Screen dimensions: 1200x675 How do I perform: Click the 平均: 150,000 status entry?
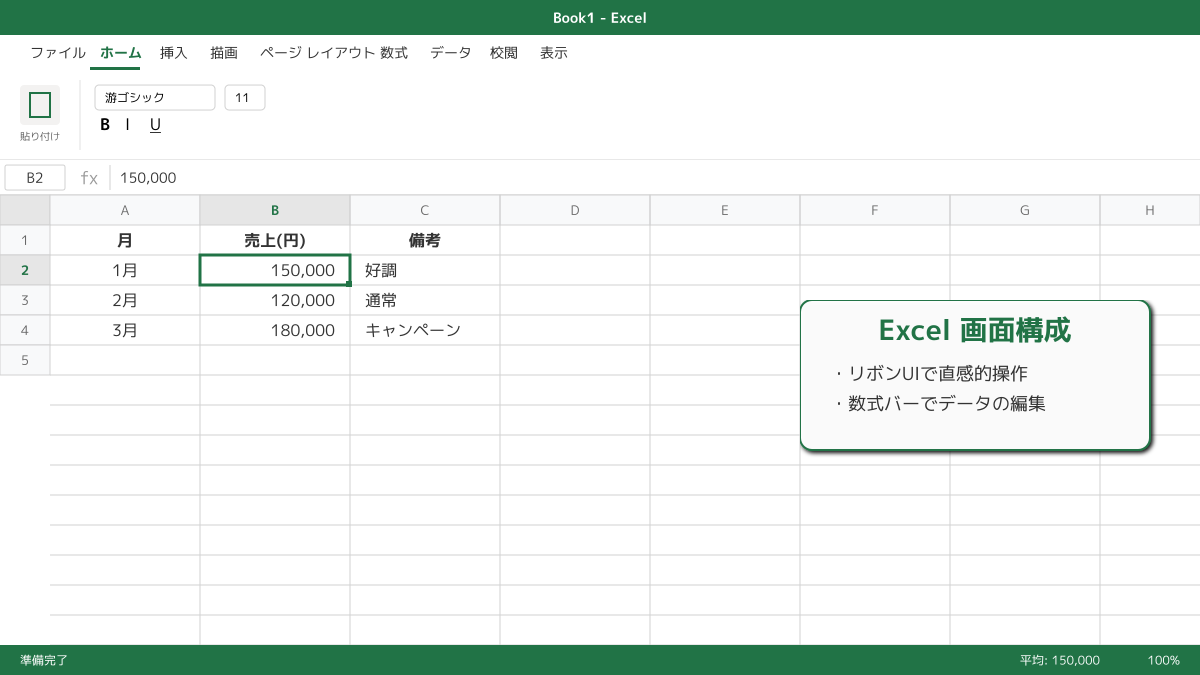[x=1060, y=660]
